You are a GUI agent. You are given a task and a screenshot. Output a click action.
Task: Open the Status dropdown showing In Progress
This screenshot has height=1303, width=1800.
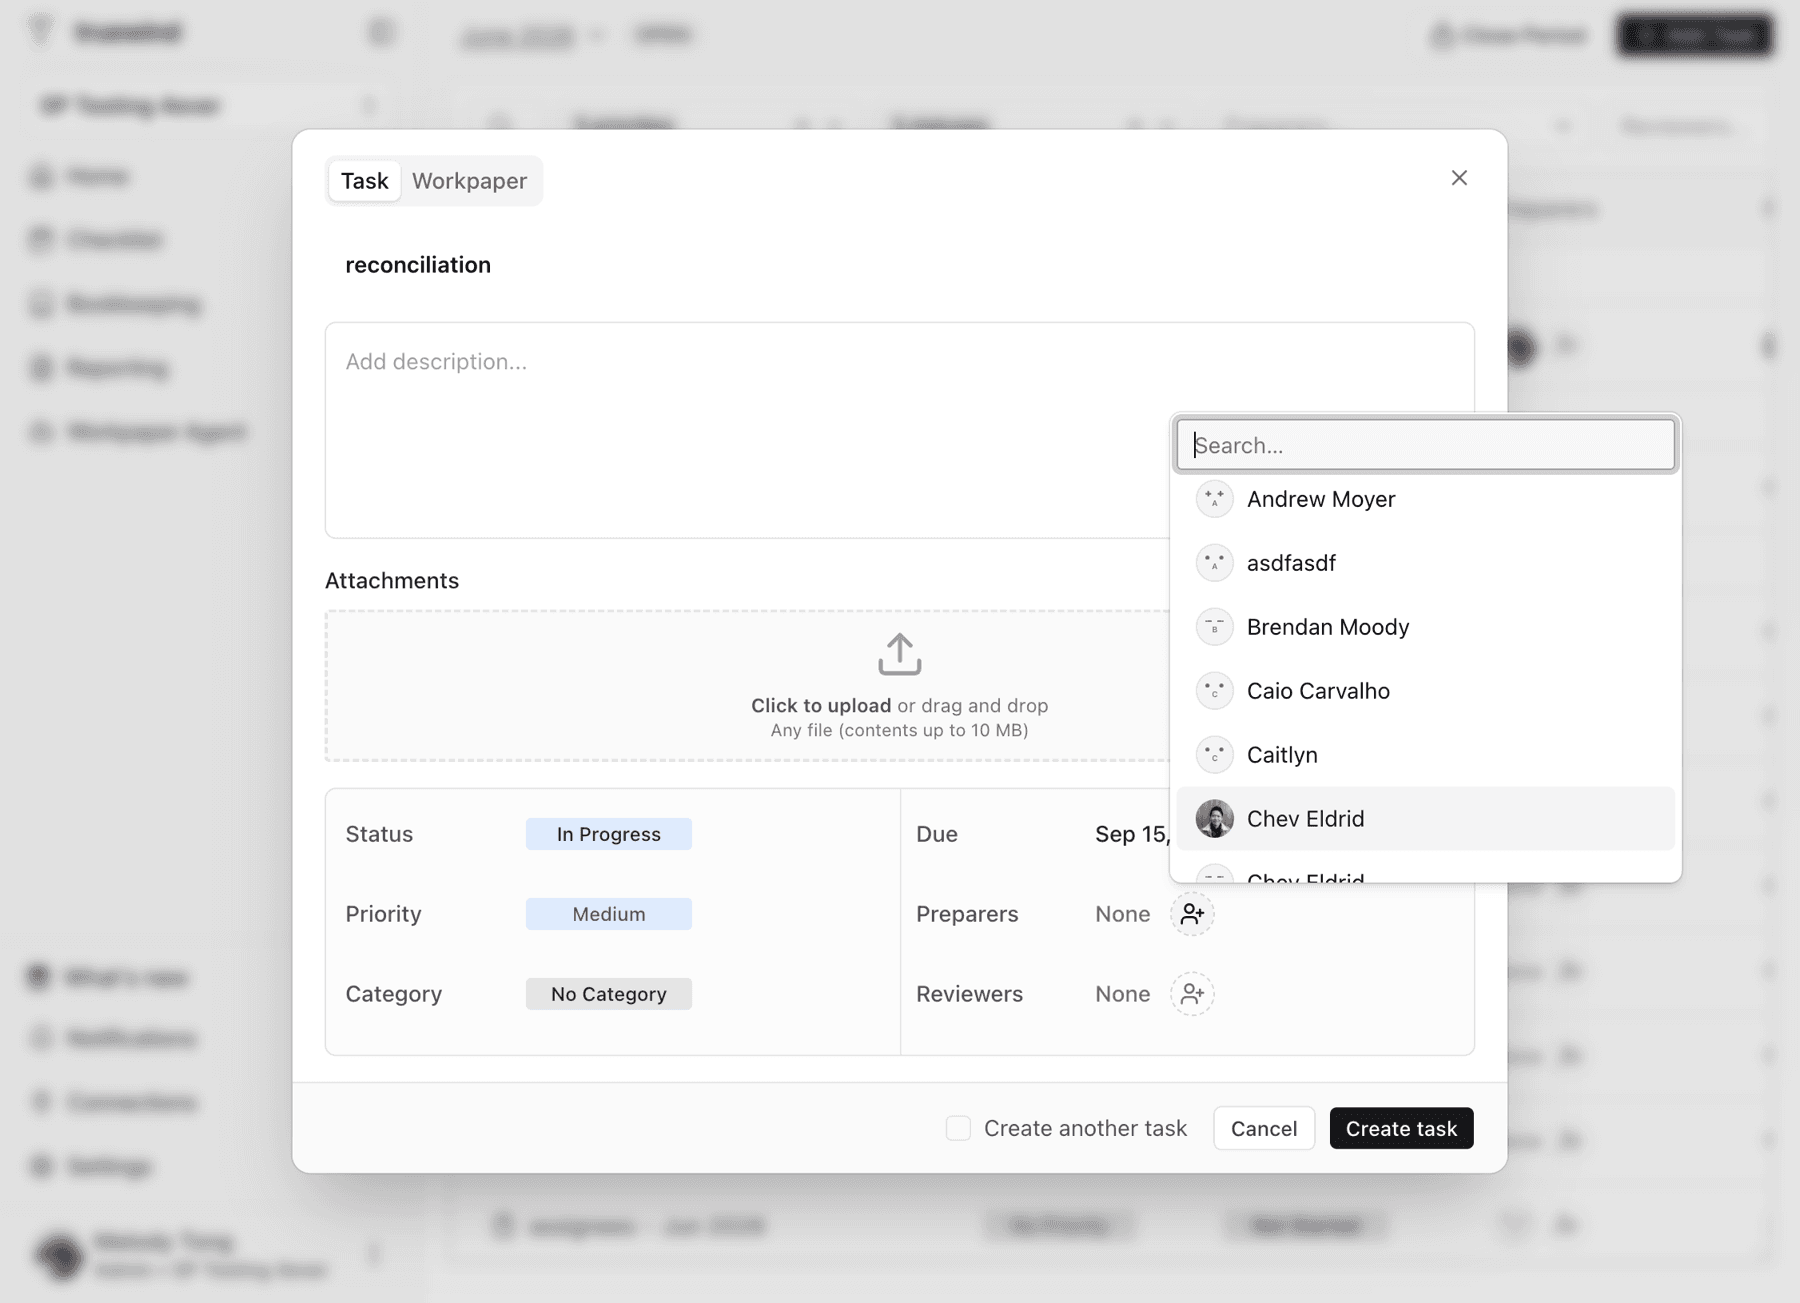pyautogui.click(x=608, y=834)
